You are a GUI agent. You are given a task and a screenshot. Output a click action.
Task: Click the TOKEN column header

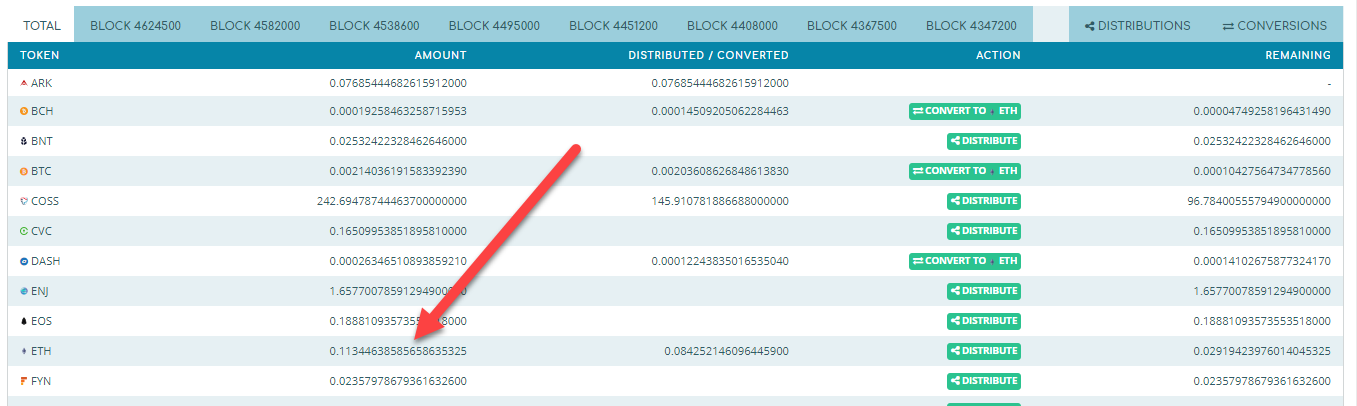click(40, 56)
